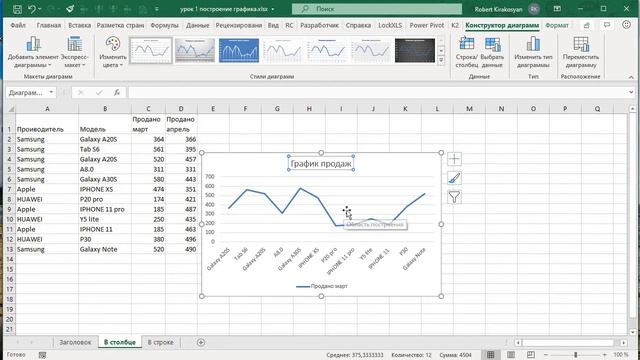Click the chart filters funnel button
The height and width of the screenshot is (360, 640).
(x=454, y=197)
